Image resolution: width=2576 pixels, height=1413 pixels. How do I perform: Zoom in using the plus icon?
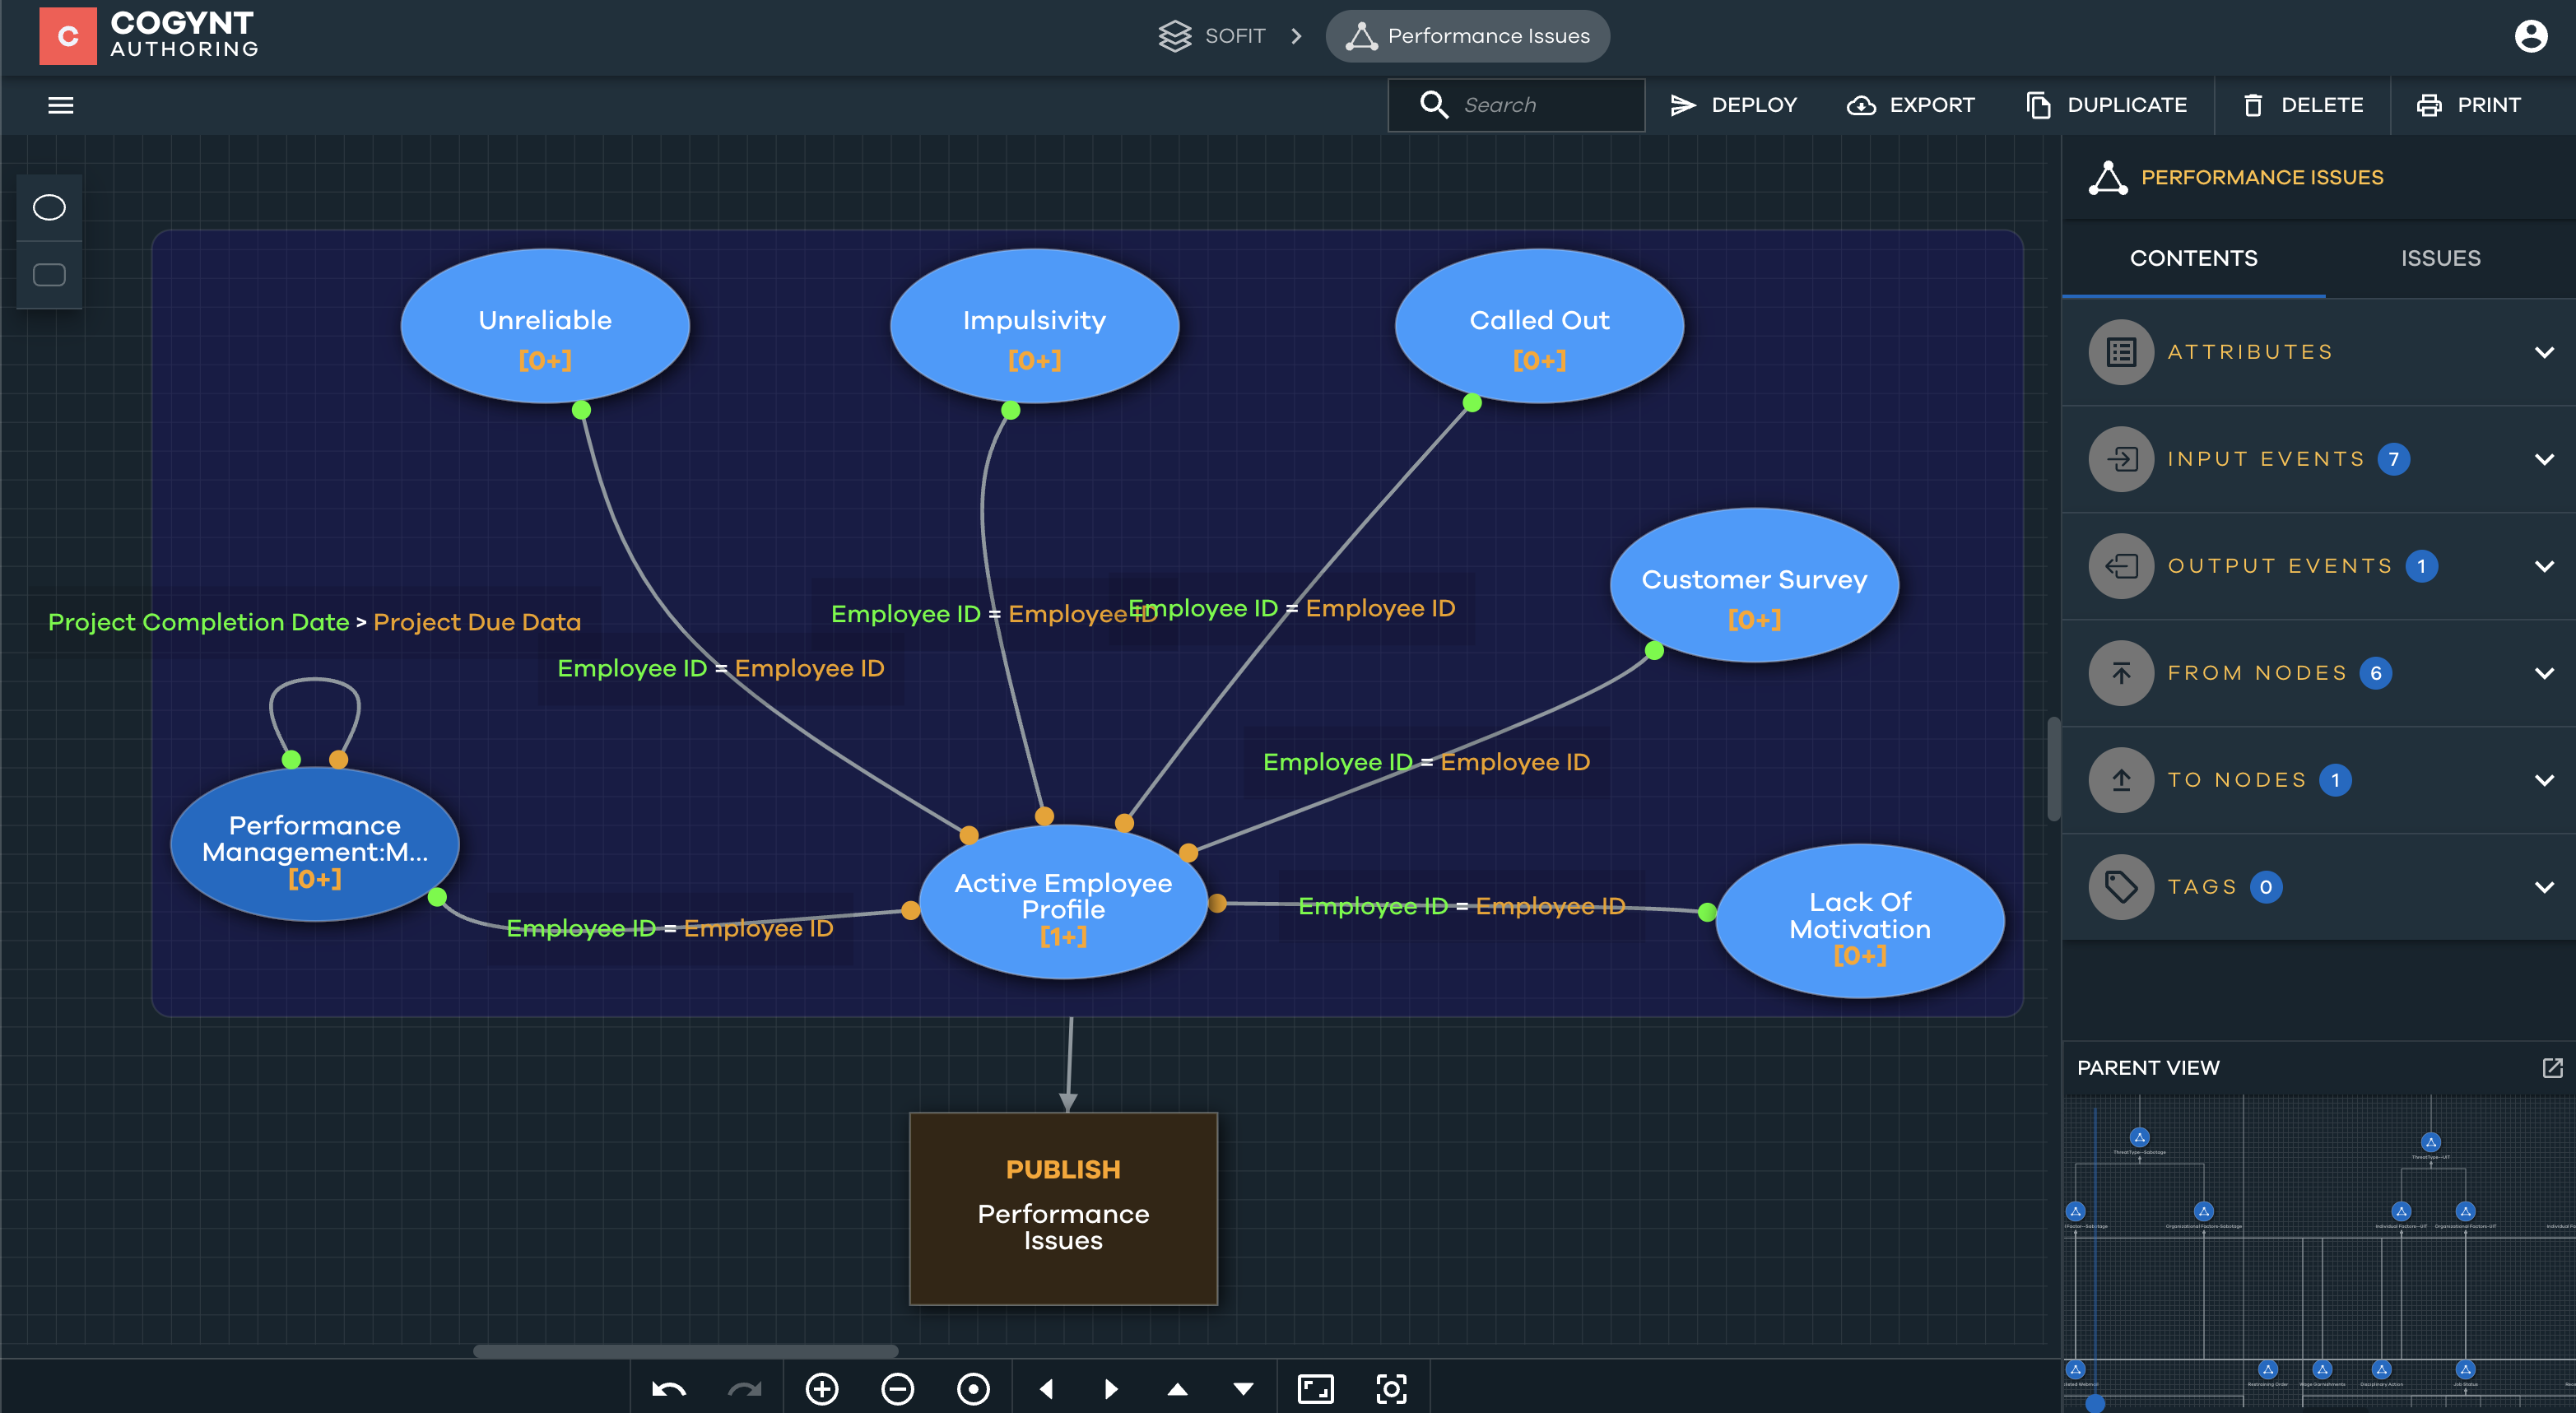(822, 1389)
